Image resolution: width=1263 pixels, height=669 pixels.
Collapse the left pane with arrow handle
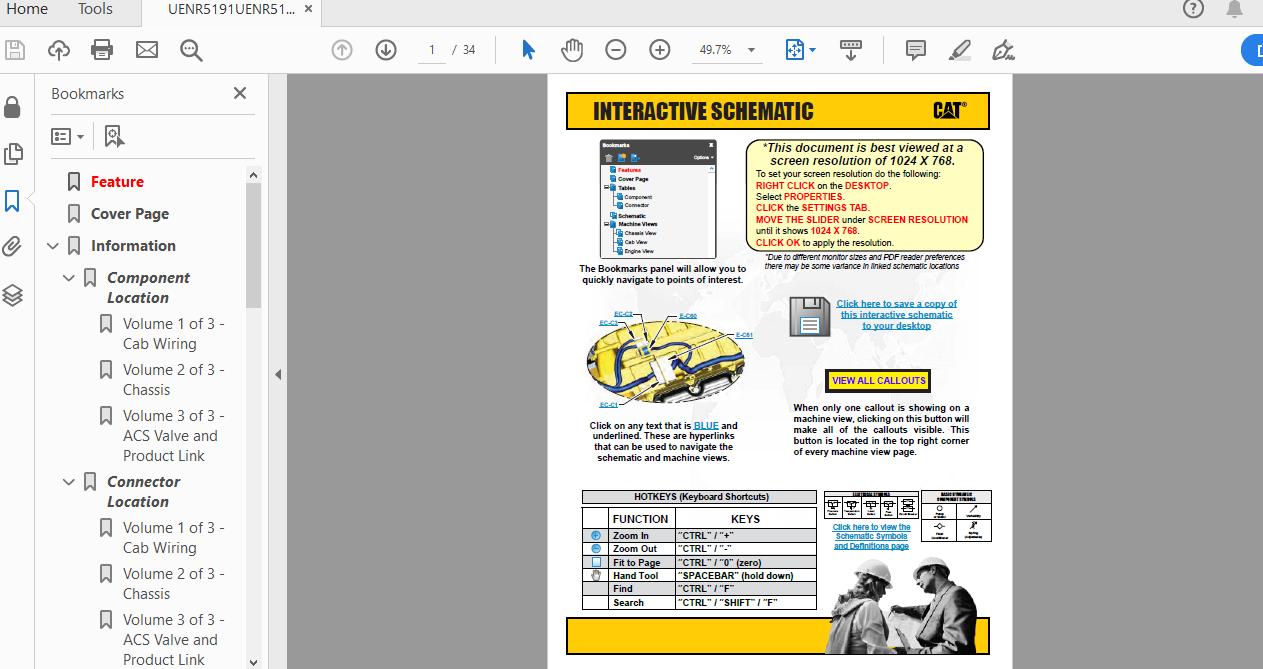(x=278, y=374)
